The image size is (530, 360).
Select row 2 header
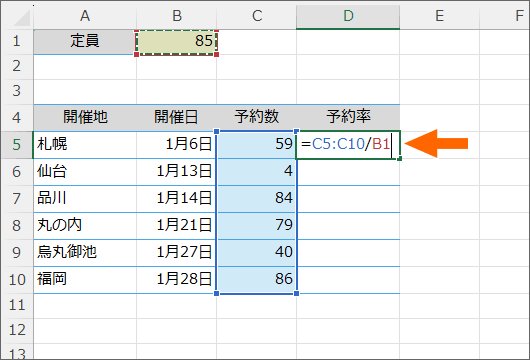point(17,67)
